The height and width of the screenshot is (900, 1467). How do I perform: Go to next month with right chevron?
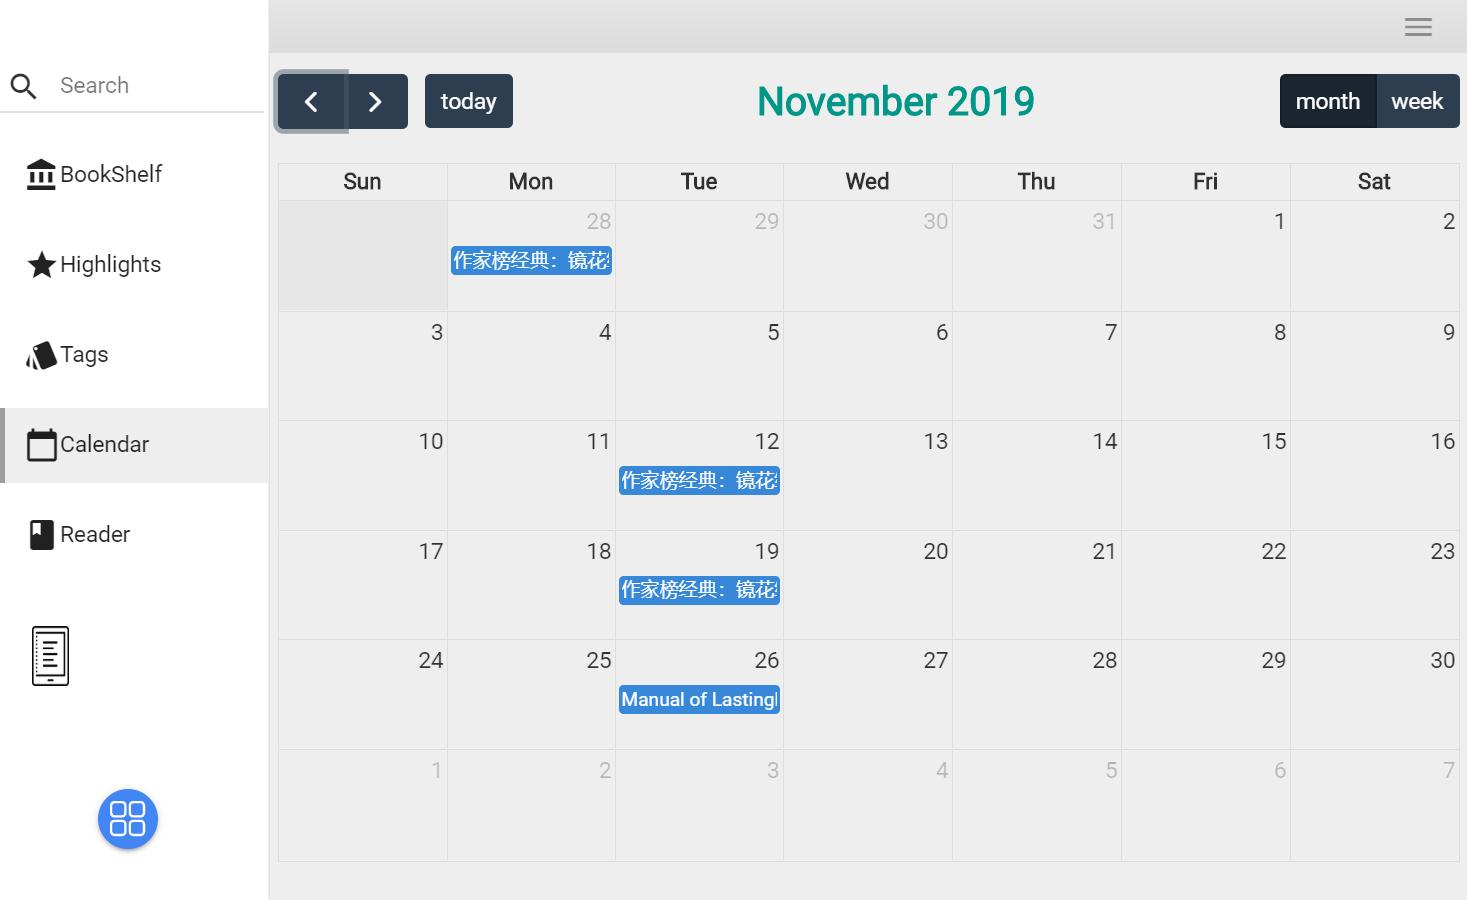[376, 101]
